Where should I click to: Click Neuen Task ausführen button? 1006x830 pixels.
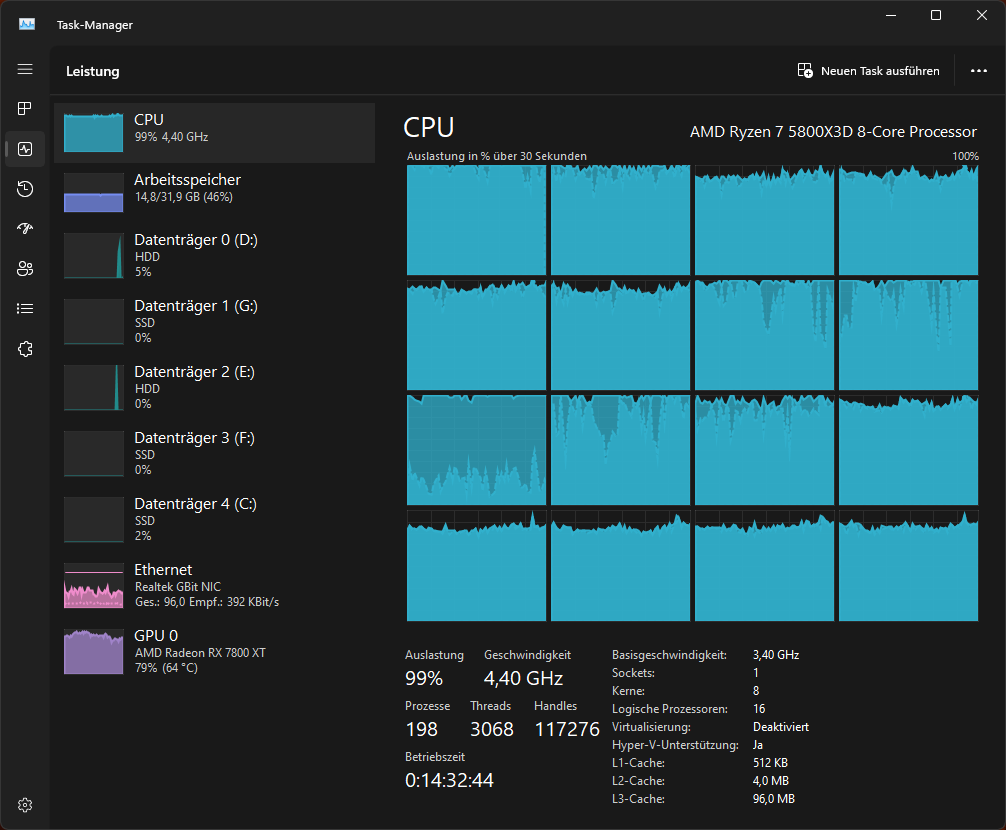[x=868, y=71]
